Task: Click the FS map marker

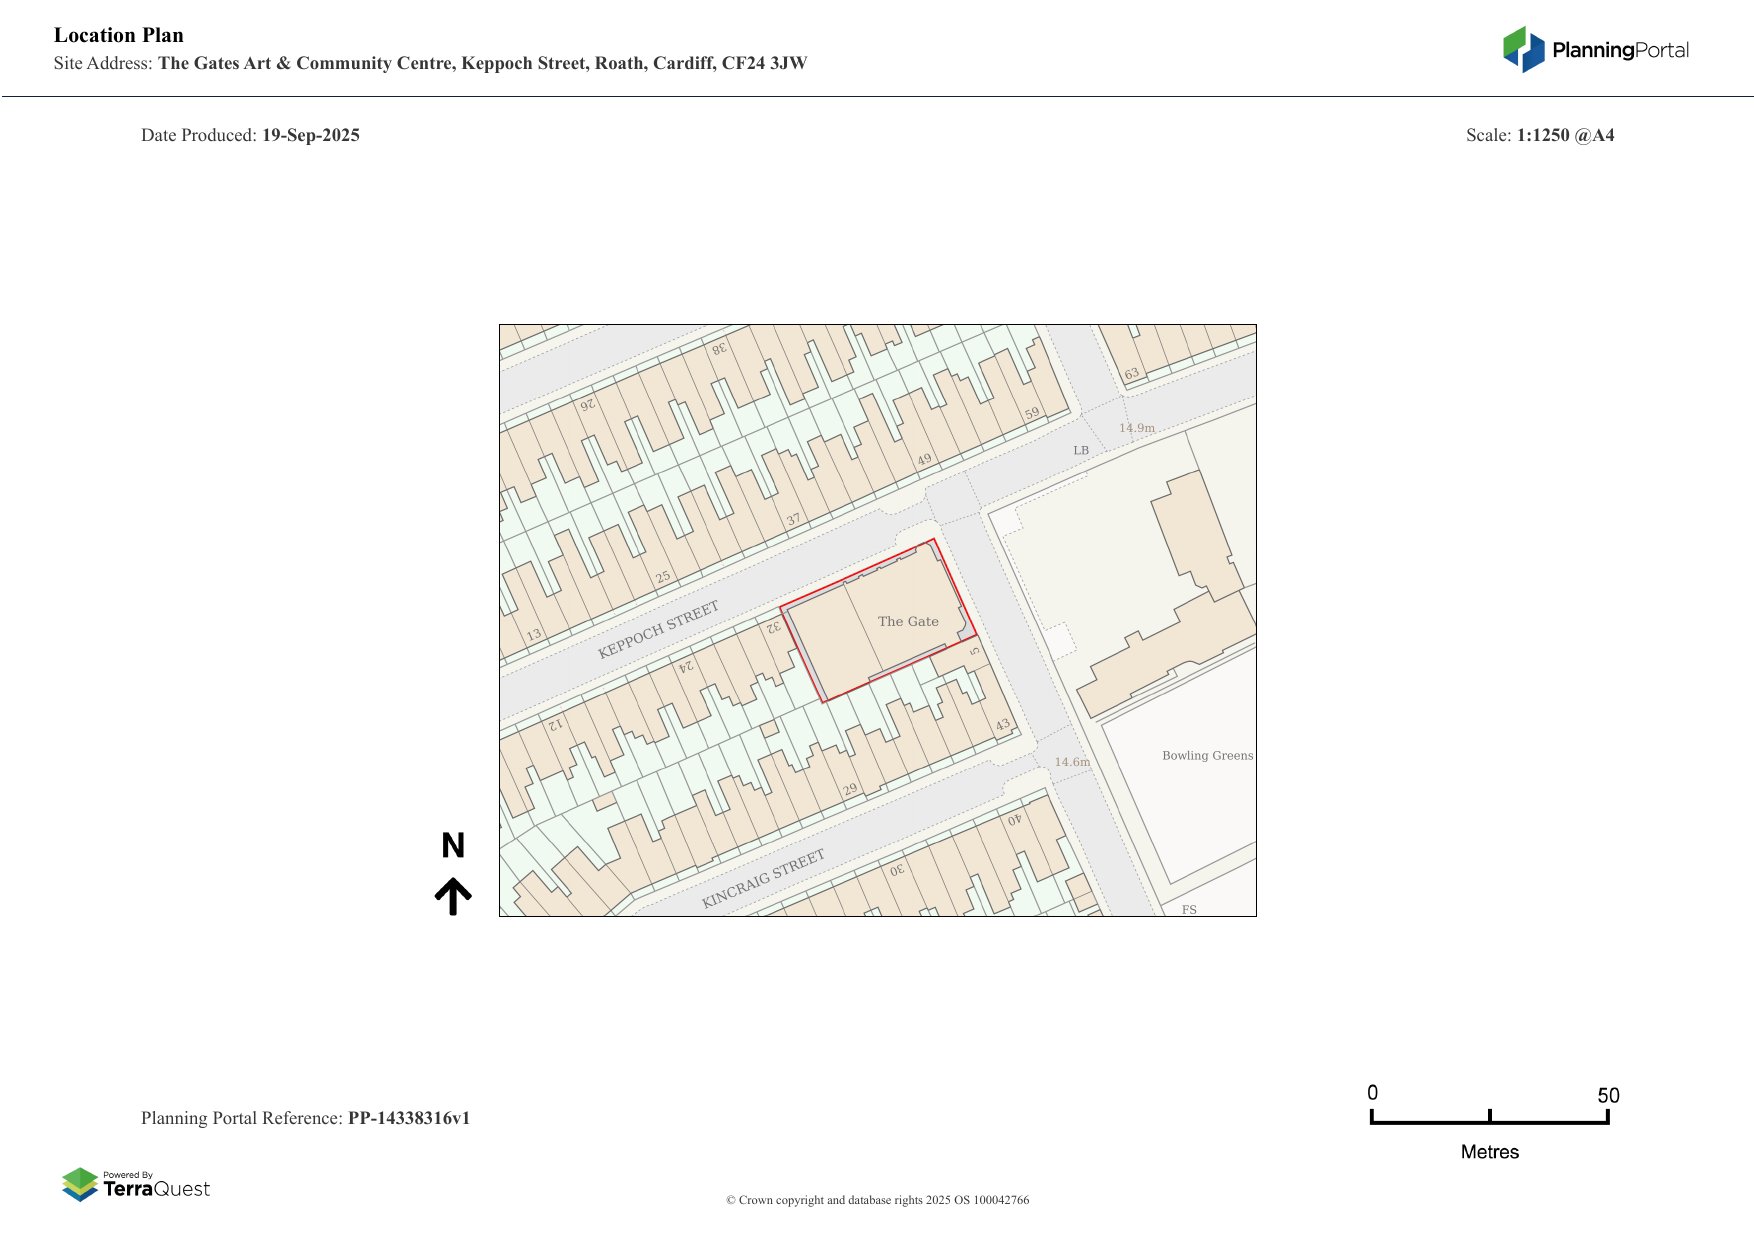Action: pyautogui.click(x=1189, y=910)
